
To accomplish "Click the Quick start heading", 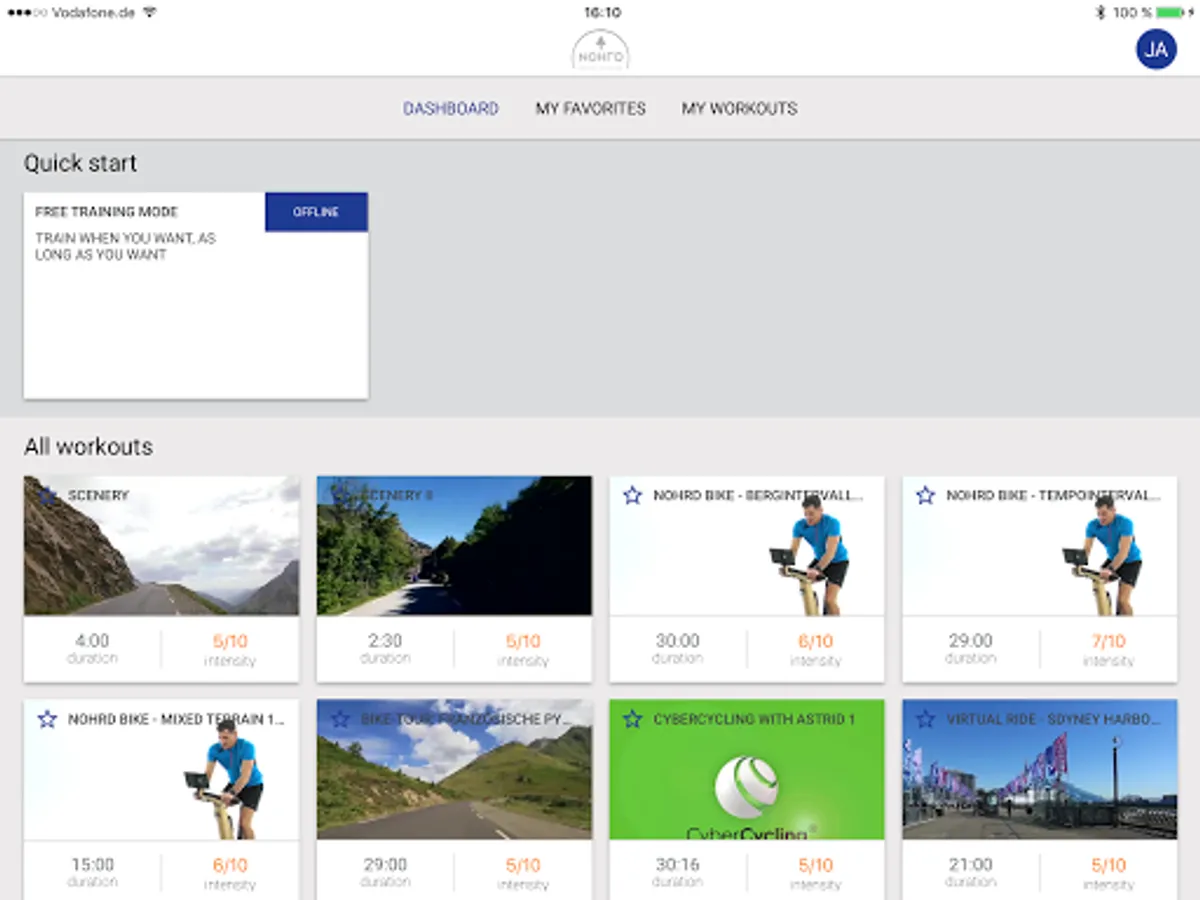I will (x=80, y=163).
